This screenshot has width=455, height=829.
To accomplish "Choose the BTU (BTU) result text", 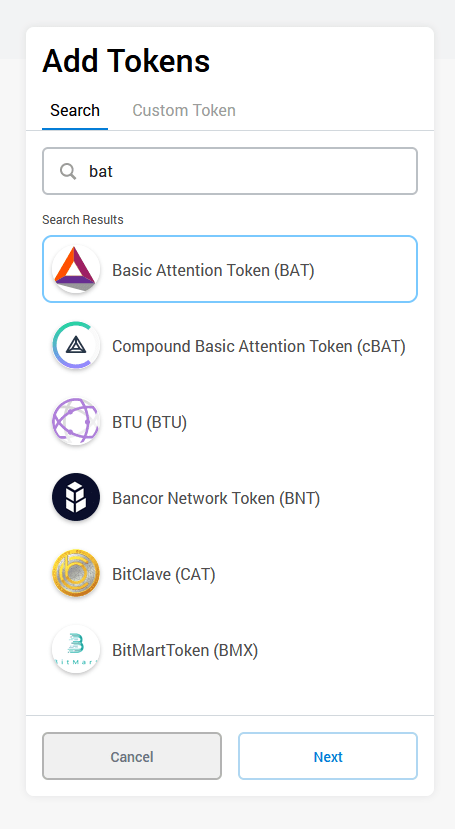I will (x=150, y=422).
